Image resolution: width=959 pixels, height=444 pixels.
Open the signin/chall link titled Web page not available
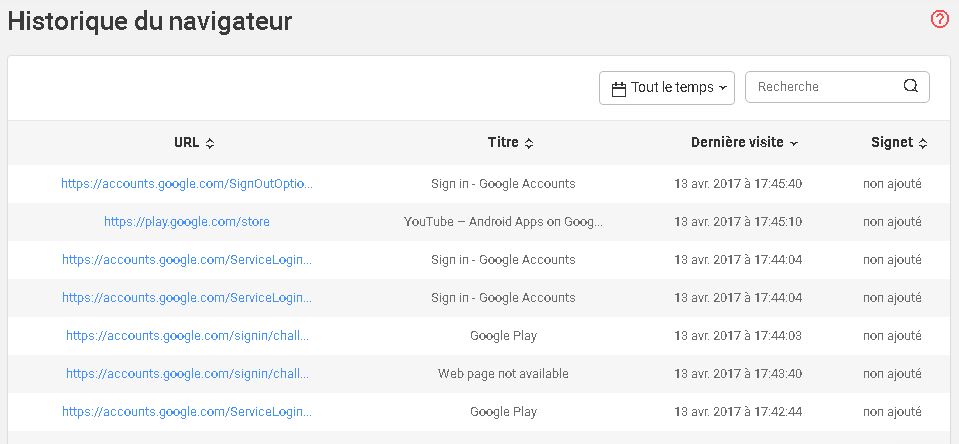[187, 374]
